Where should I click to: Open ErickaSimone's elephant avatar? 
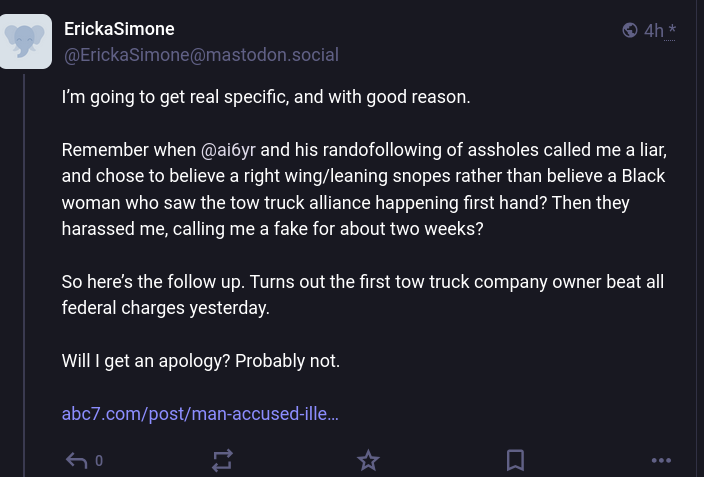25,41
